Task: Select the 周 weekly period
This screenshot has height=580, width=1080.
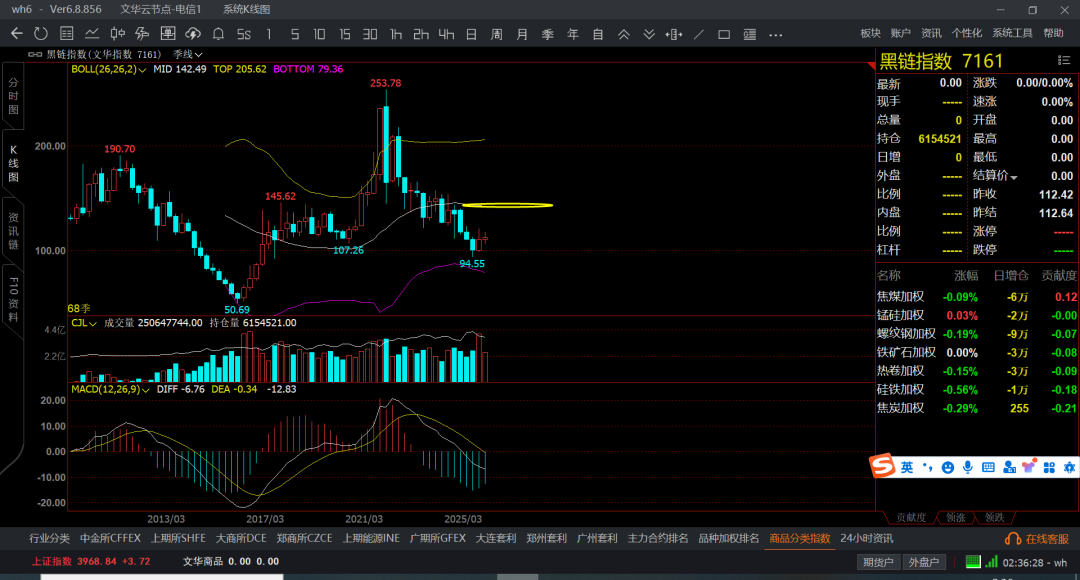Action: click(497, 34)
